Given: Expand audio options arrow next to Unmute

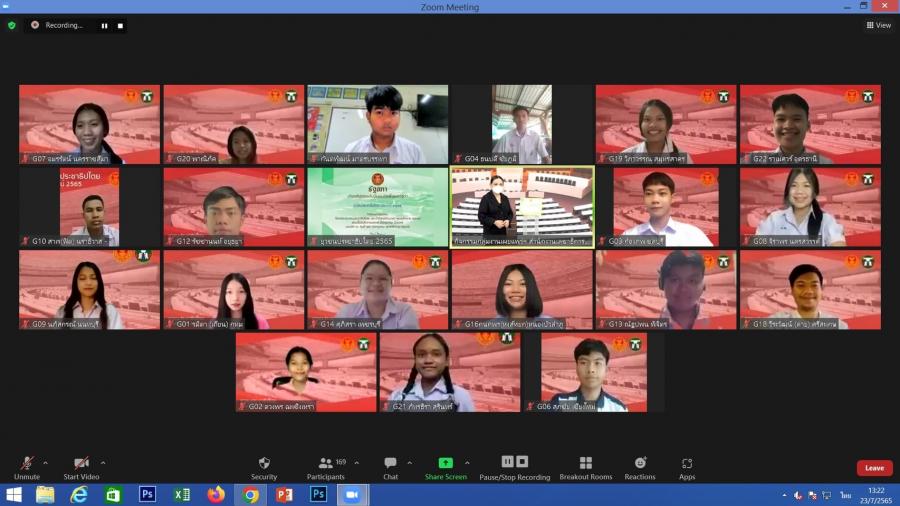Looking at the screenshot, I should click(45, 463).
